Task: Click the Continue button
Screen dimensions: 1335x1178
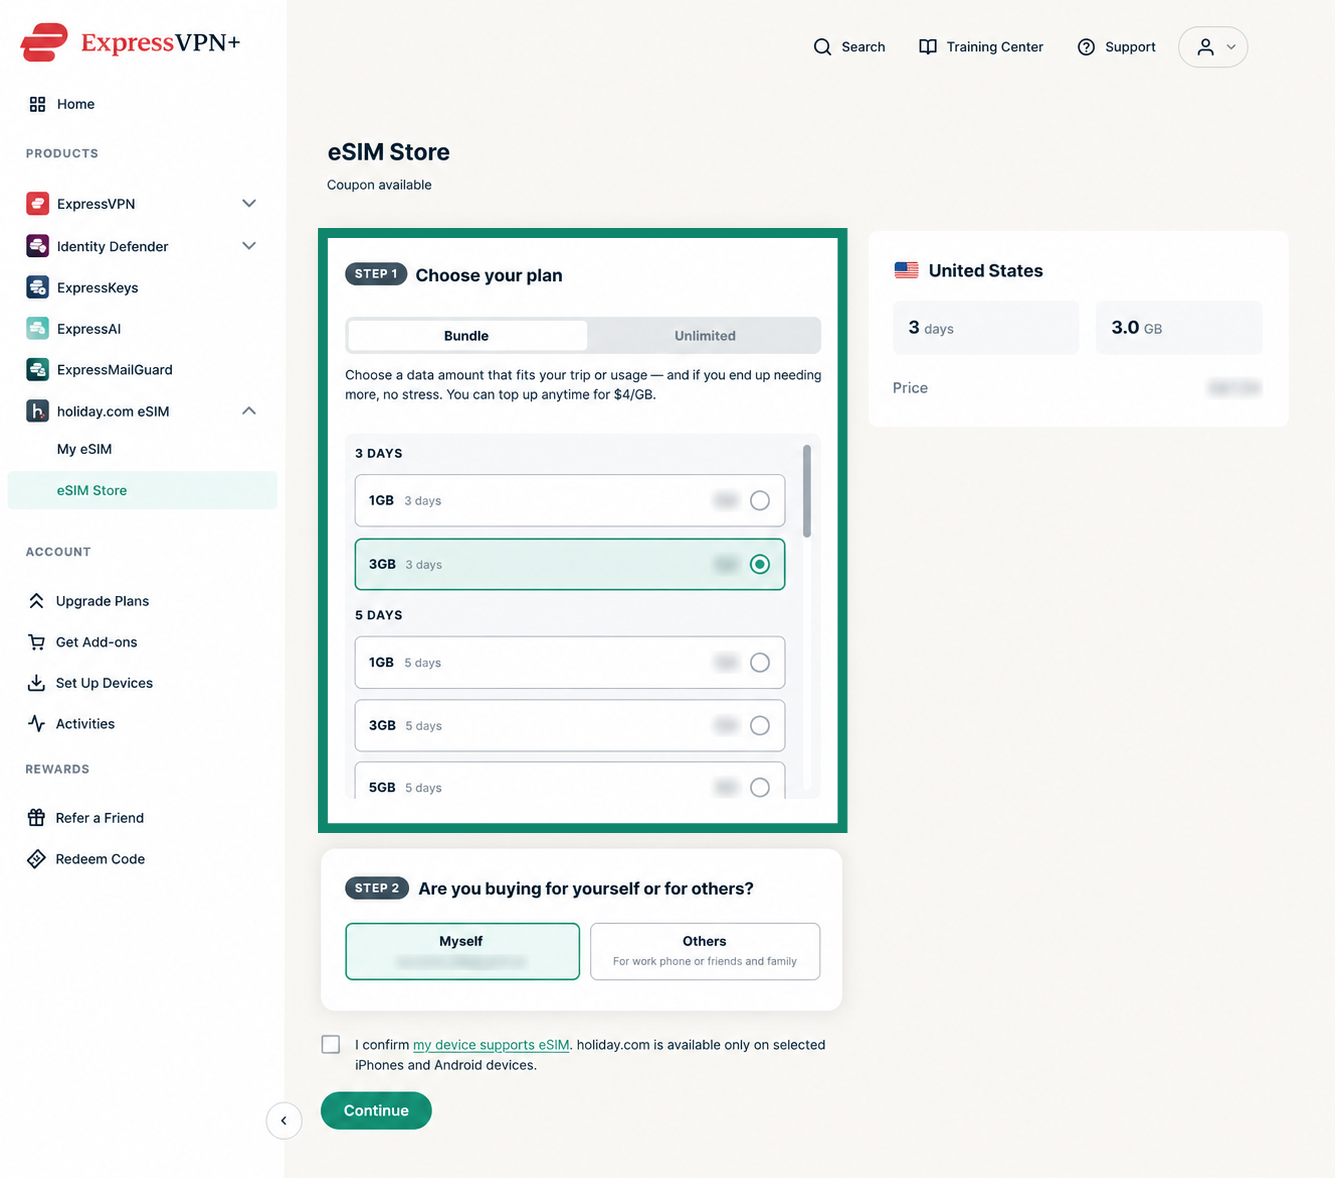Action: 376,1110
